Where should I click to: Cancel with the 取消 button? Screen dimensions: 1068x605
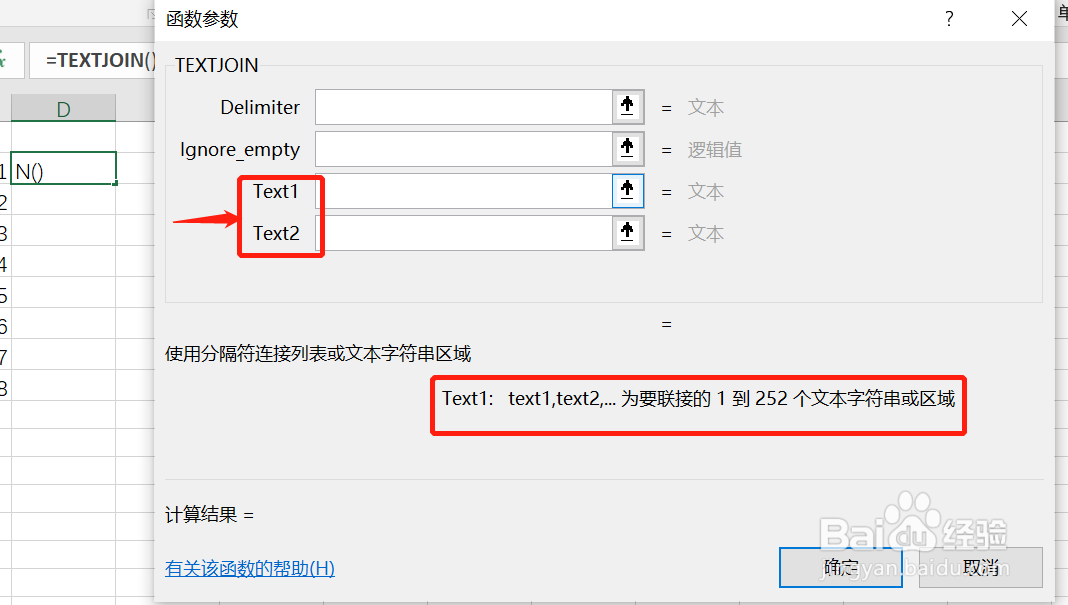tap(981, 567)
